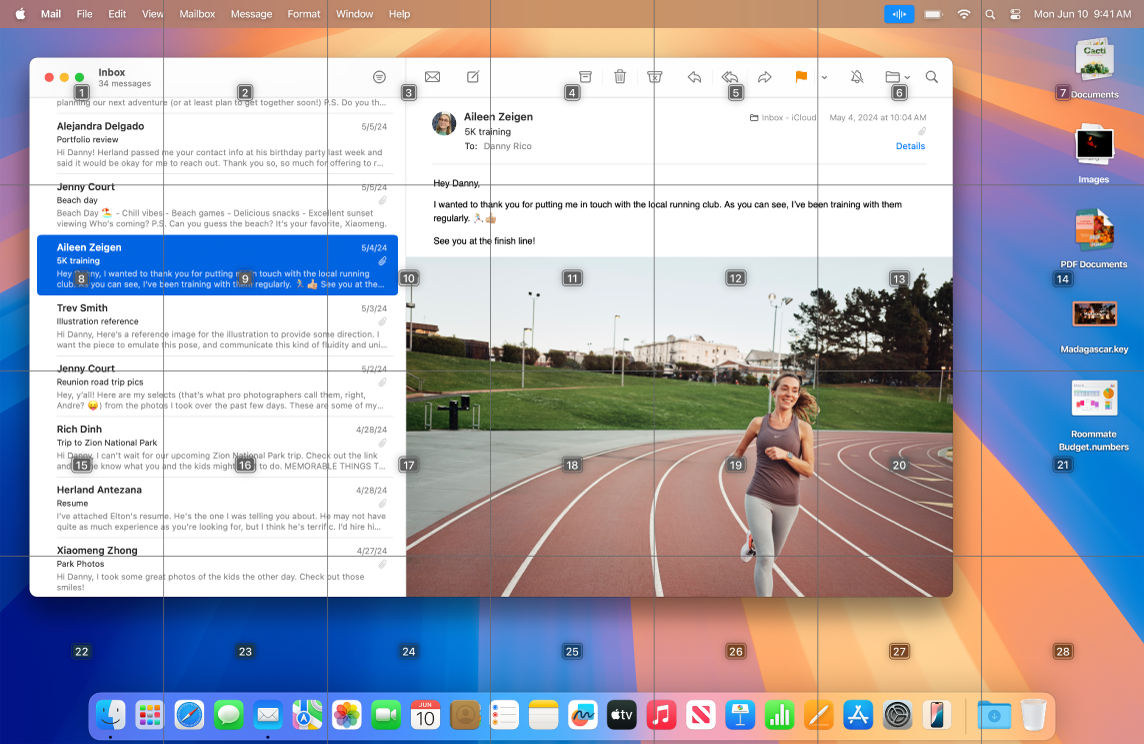The height and width of the screenshot is (746, 1144).
Task: Archive the selected message
Action: [x=584, y=76]
